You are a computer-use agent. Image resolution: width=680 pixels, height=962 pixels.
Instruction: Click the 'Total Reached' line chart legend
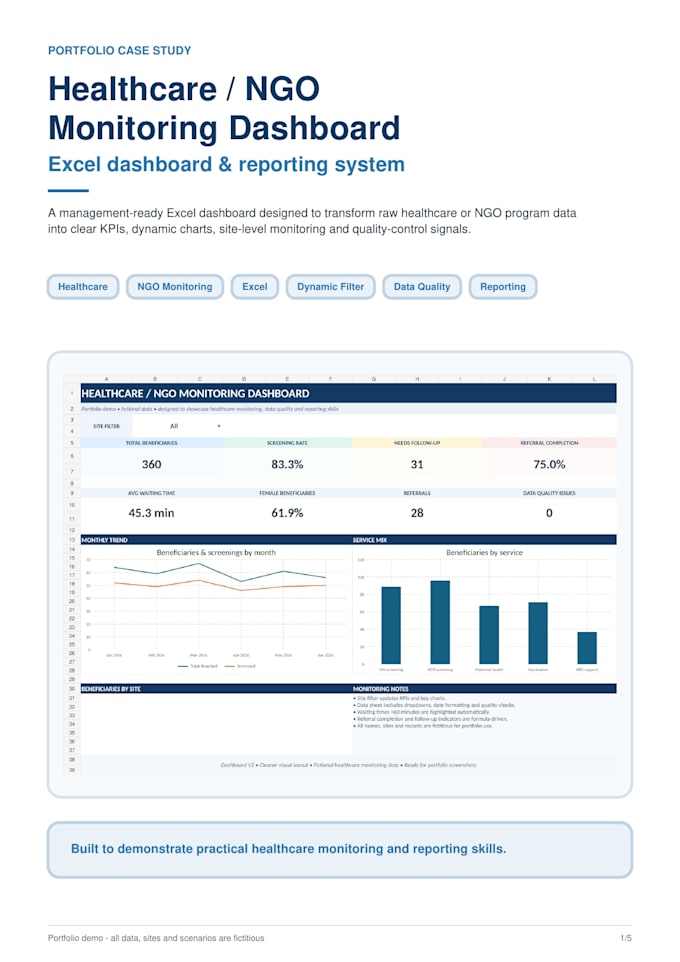[198, 666]
